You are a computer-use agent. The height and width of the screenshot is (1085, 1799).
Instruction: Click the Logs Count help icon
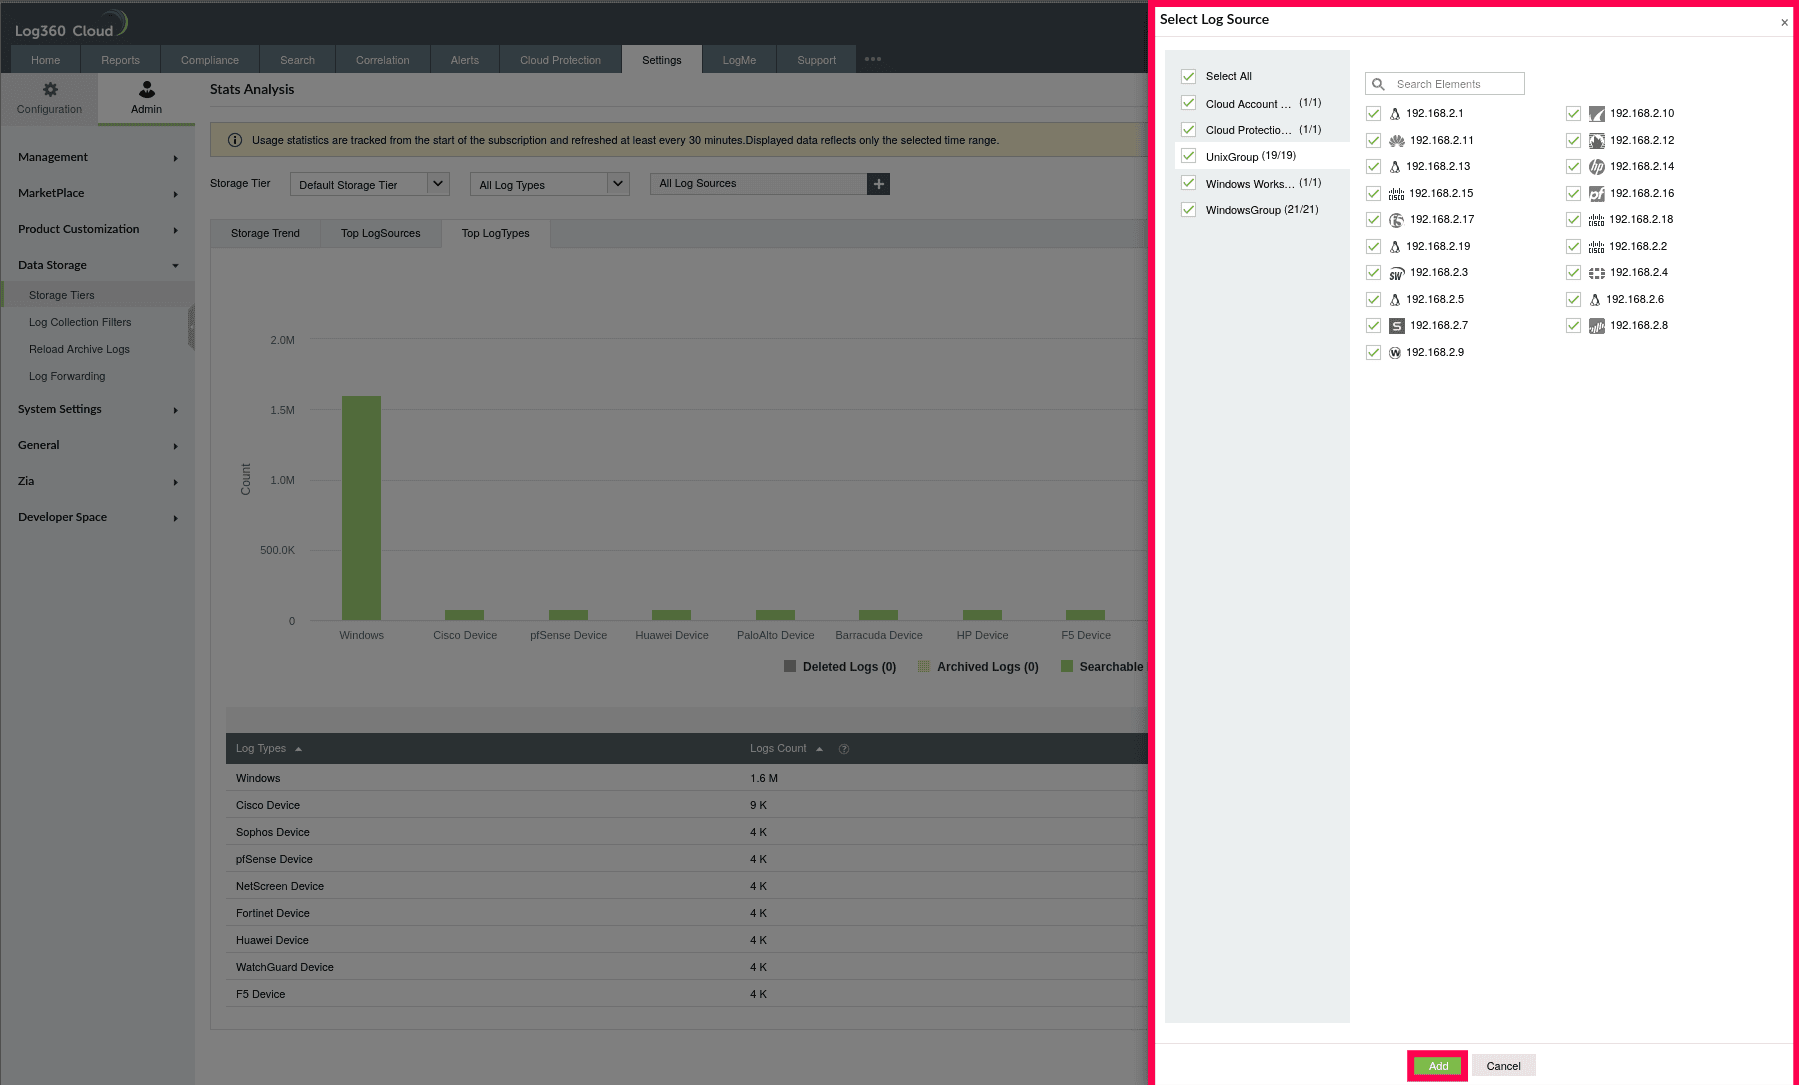[844, 749]
